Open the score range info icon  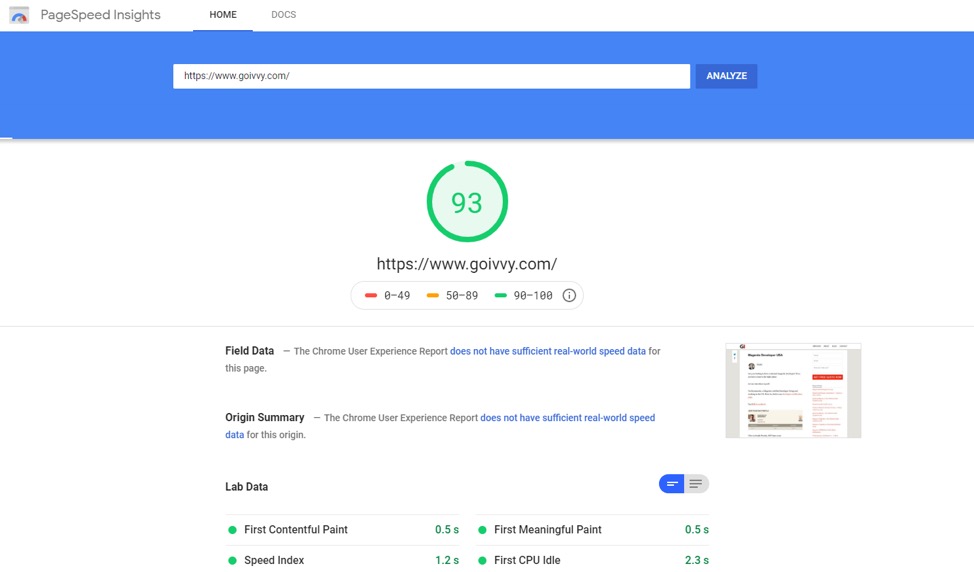coord(569,296)
